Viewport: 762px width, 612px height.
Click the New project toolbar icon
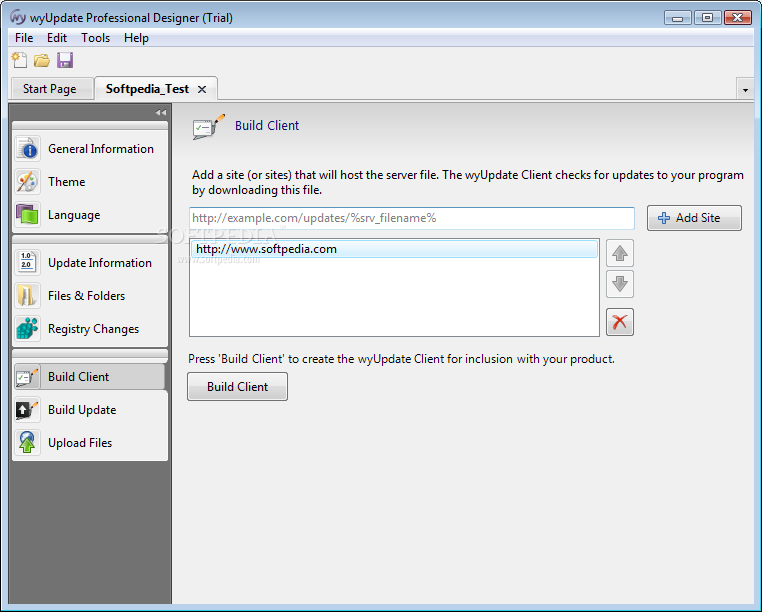19,60
